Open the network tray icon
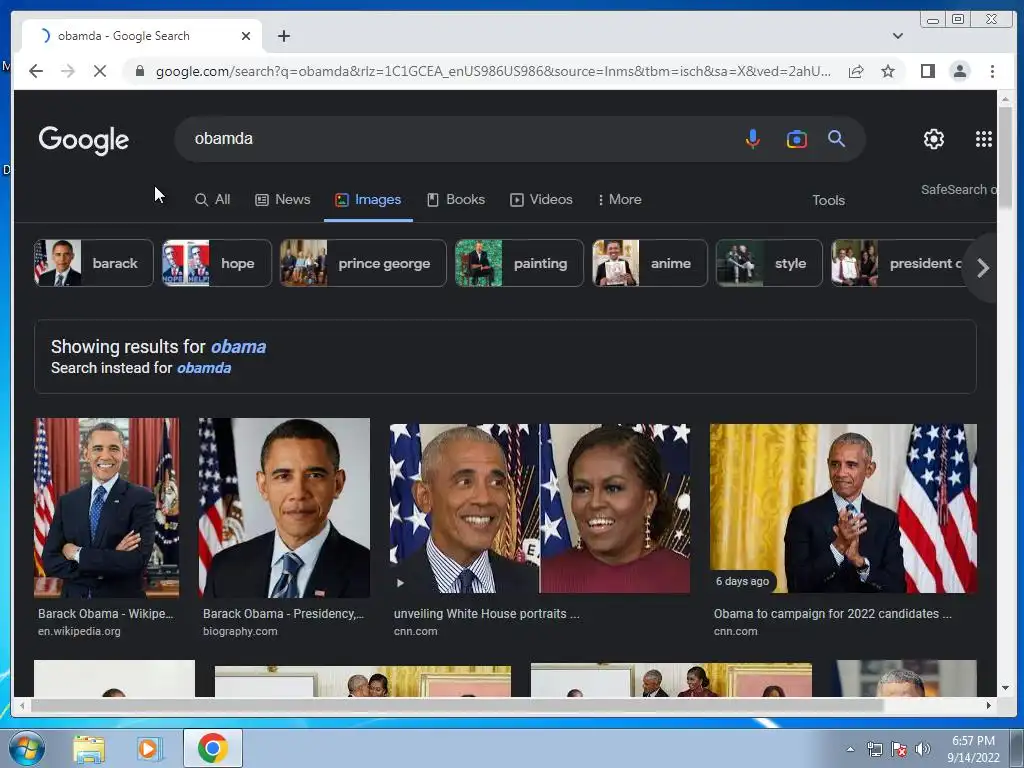This screenshot has width=1024, height=768. (874, 749)
